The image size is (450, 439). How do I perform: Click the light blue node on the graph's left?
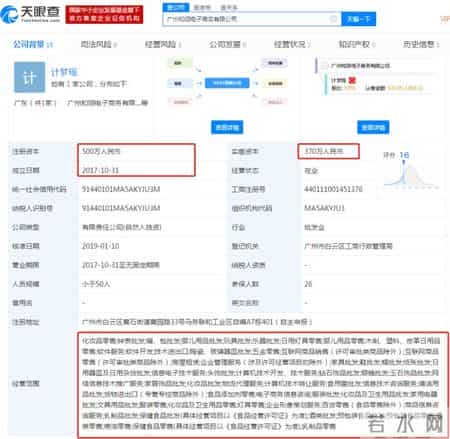click(x=180, y=83)
